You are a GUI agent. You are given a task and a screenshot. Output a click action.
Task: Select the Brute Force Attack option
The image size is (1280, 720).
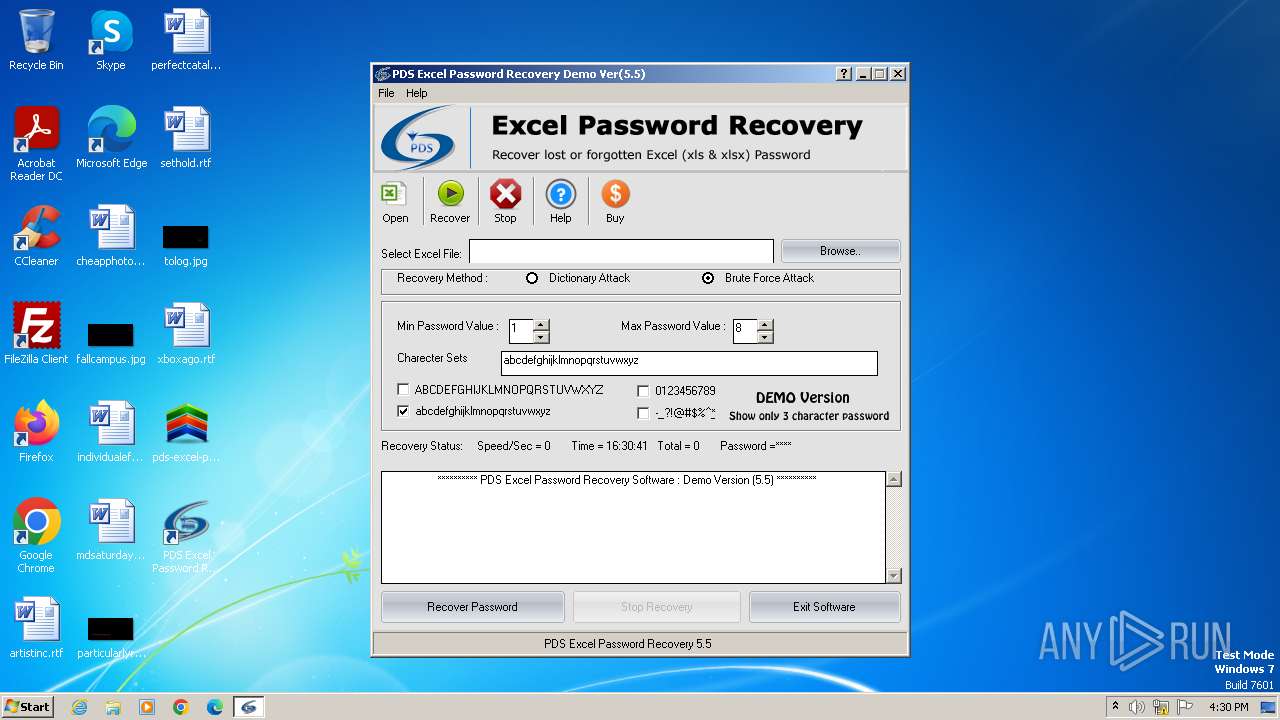tap(708, 278)
